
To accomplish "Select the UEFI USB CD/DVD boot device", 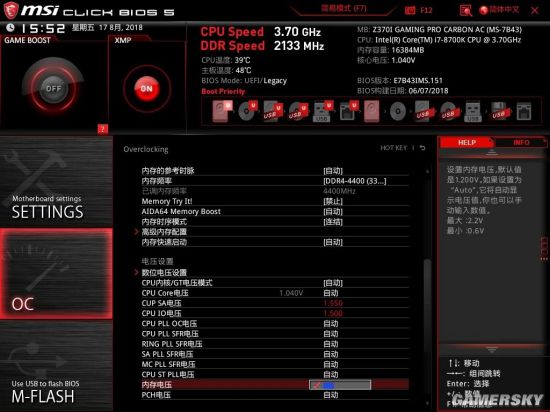I will (298, 111).
